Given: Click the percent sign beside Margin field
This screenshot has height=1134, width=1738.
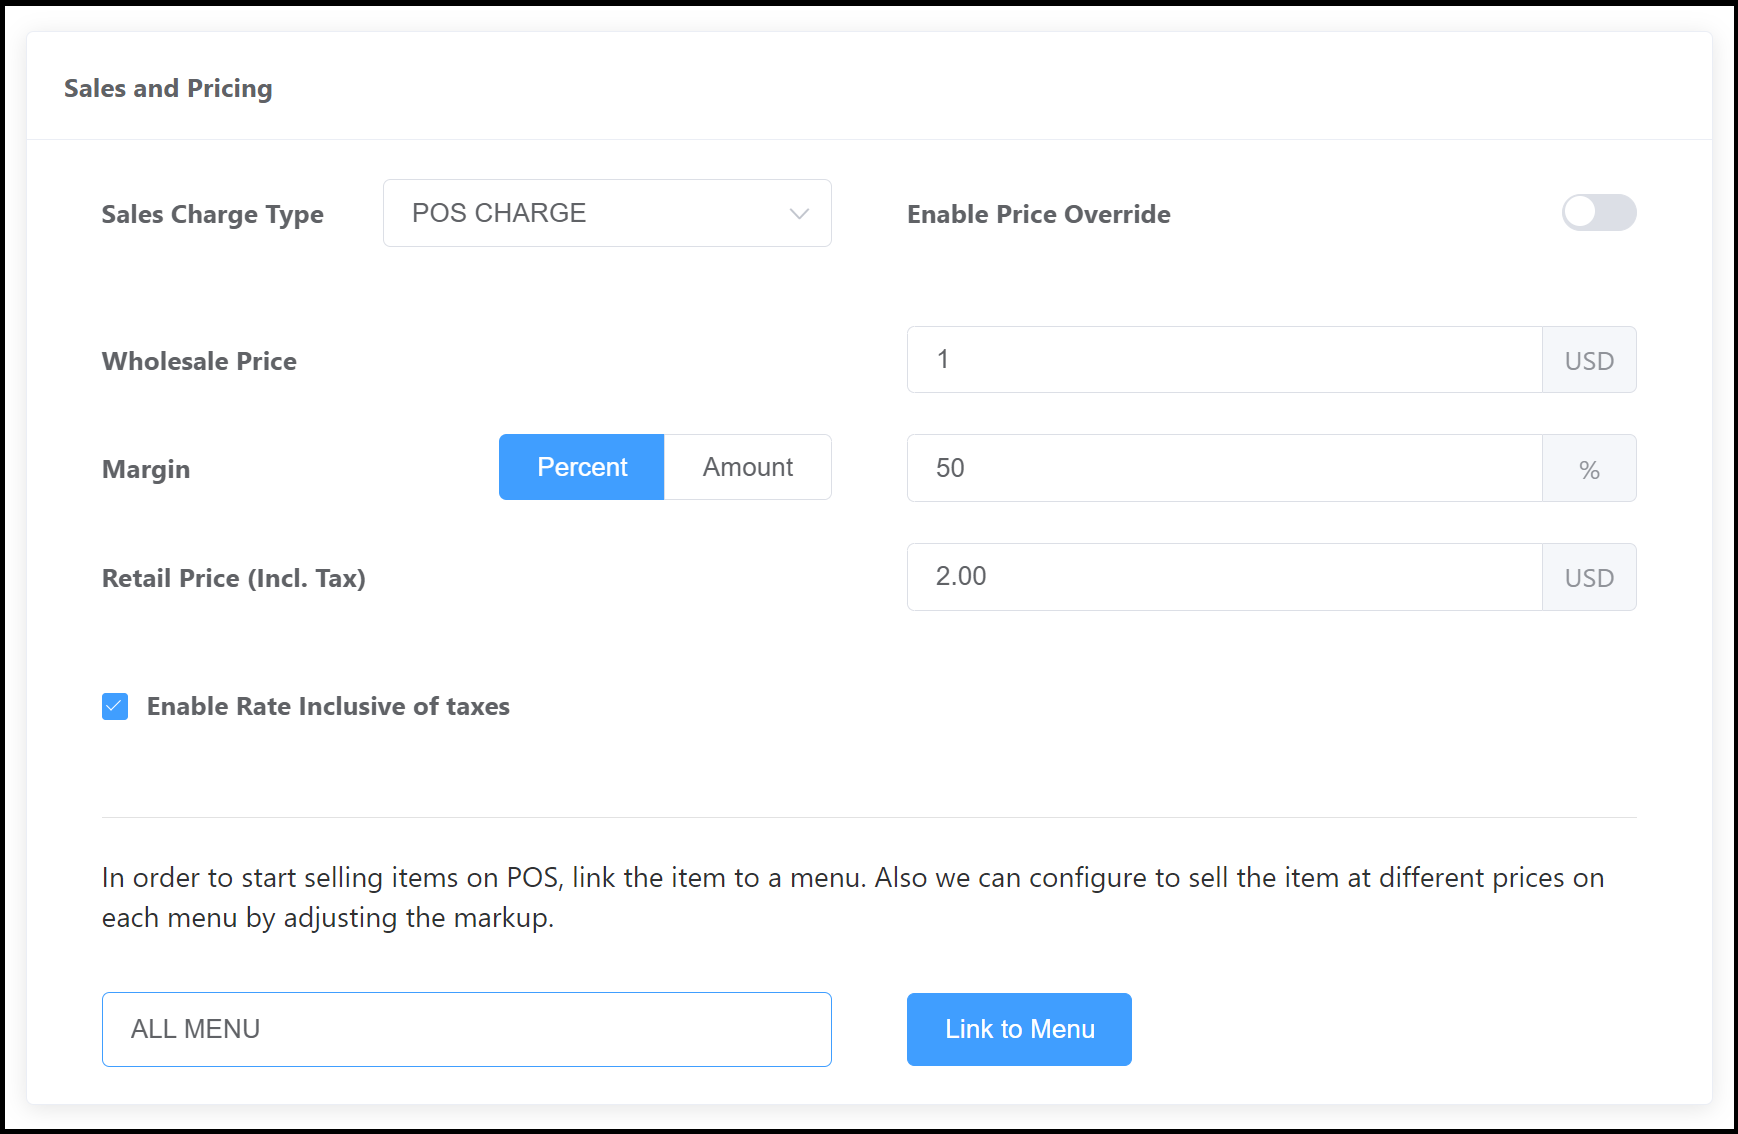Looking at the screenshot, I should [x=1590, y=468].
